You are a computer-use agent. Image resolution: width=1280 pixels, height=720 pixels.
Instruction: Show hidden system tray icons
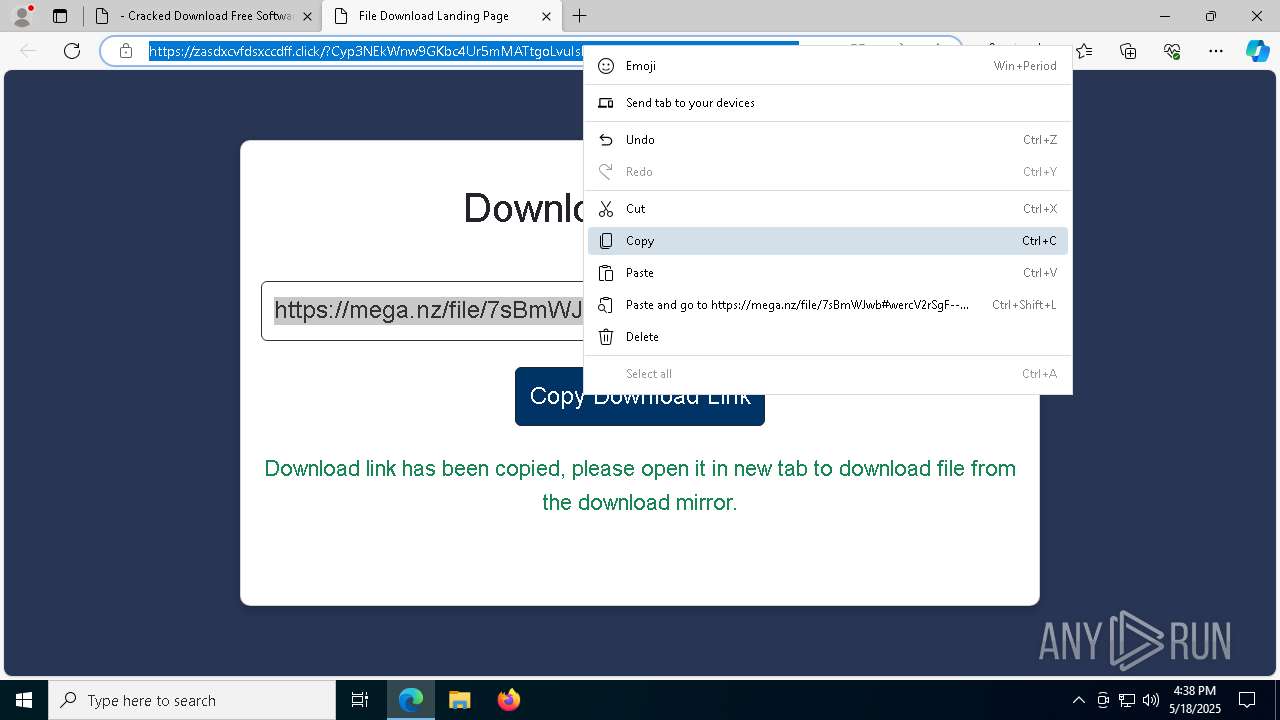[x=1078, y=700]
